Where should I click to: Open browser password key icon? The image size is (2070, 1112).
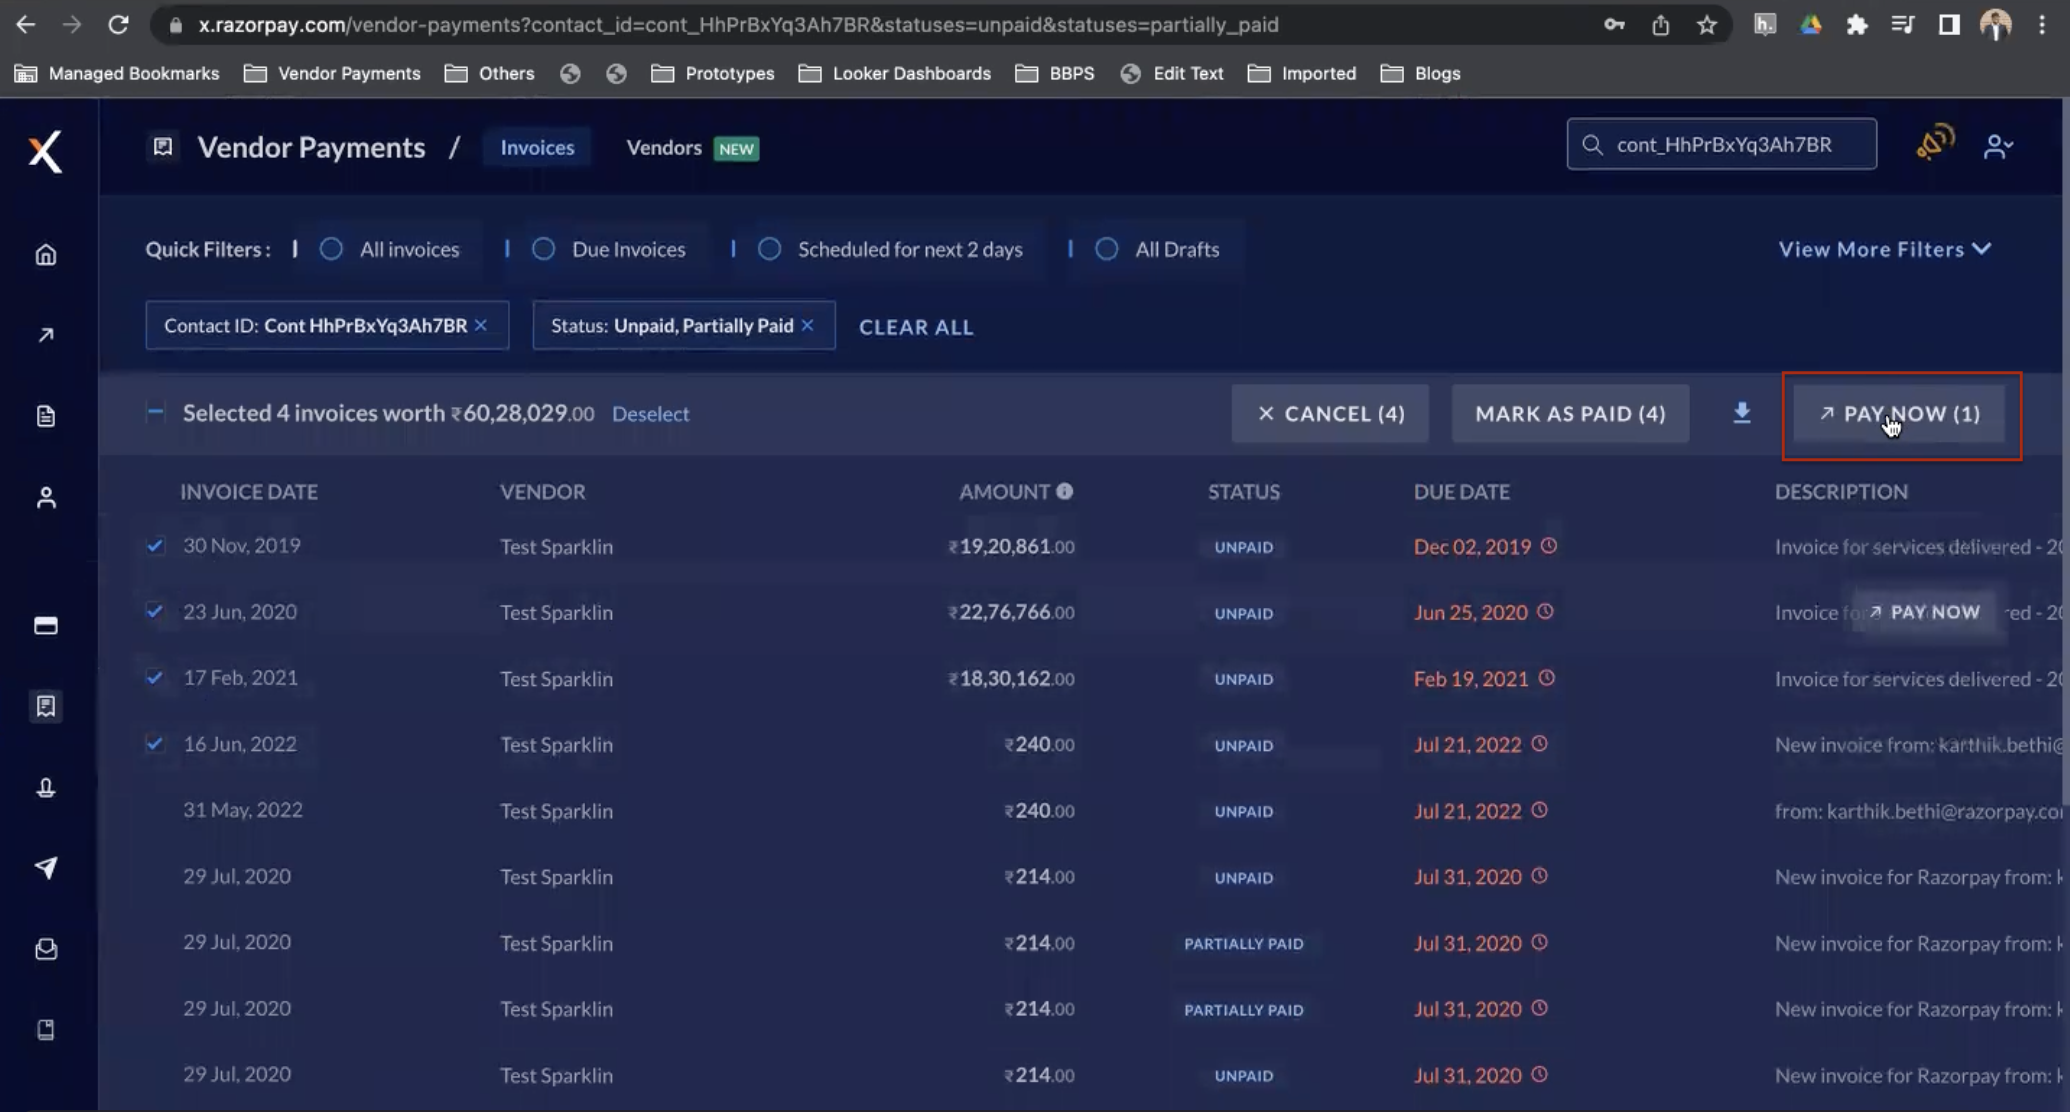coord(1614,25)
